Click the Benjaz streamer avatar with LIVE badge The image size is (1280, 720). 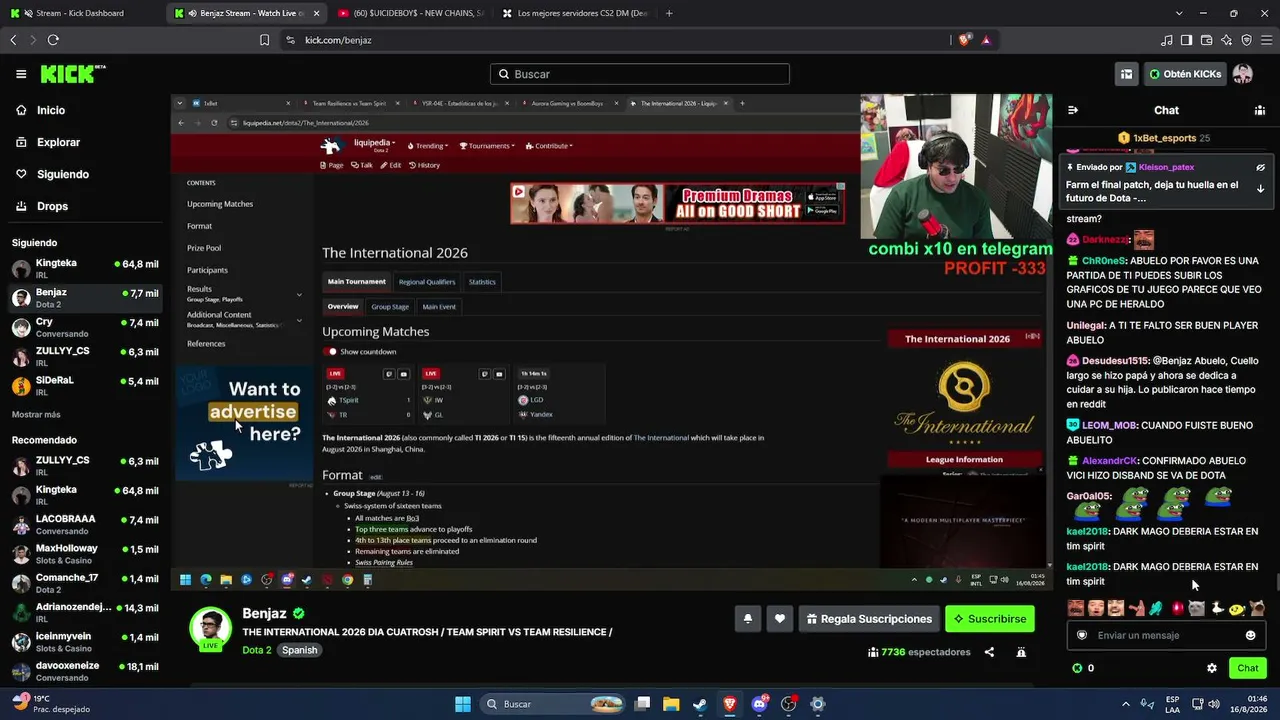(210, 628)
